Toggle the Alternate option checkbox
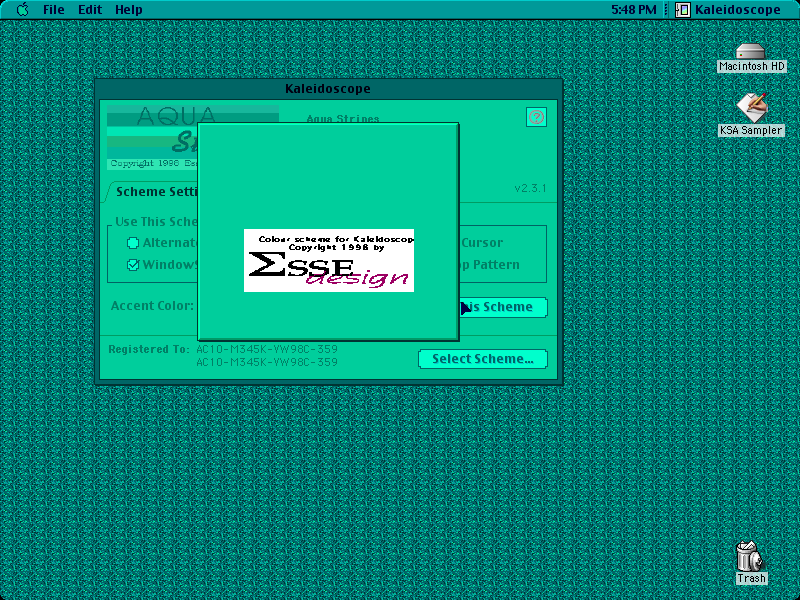Viewport: 800px width, 600px height. point(133,243)
